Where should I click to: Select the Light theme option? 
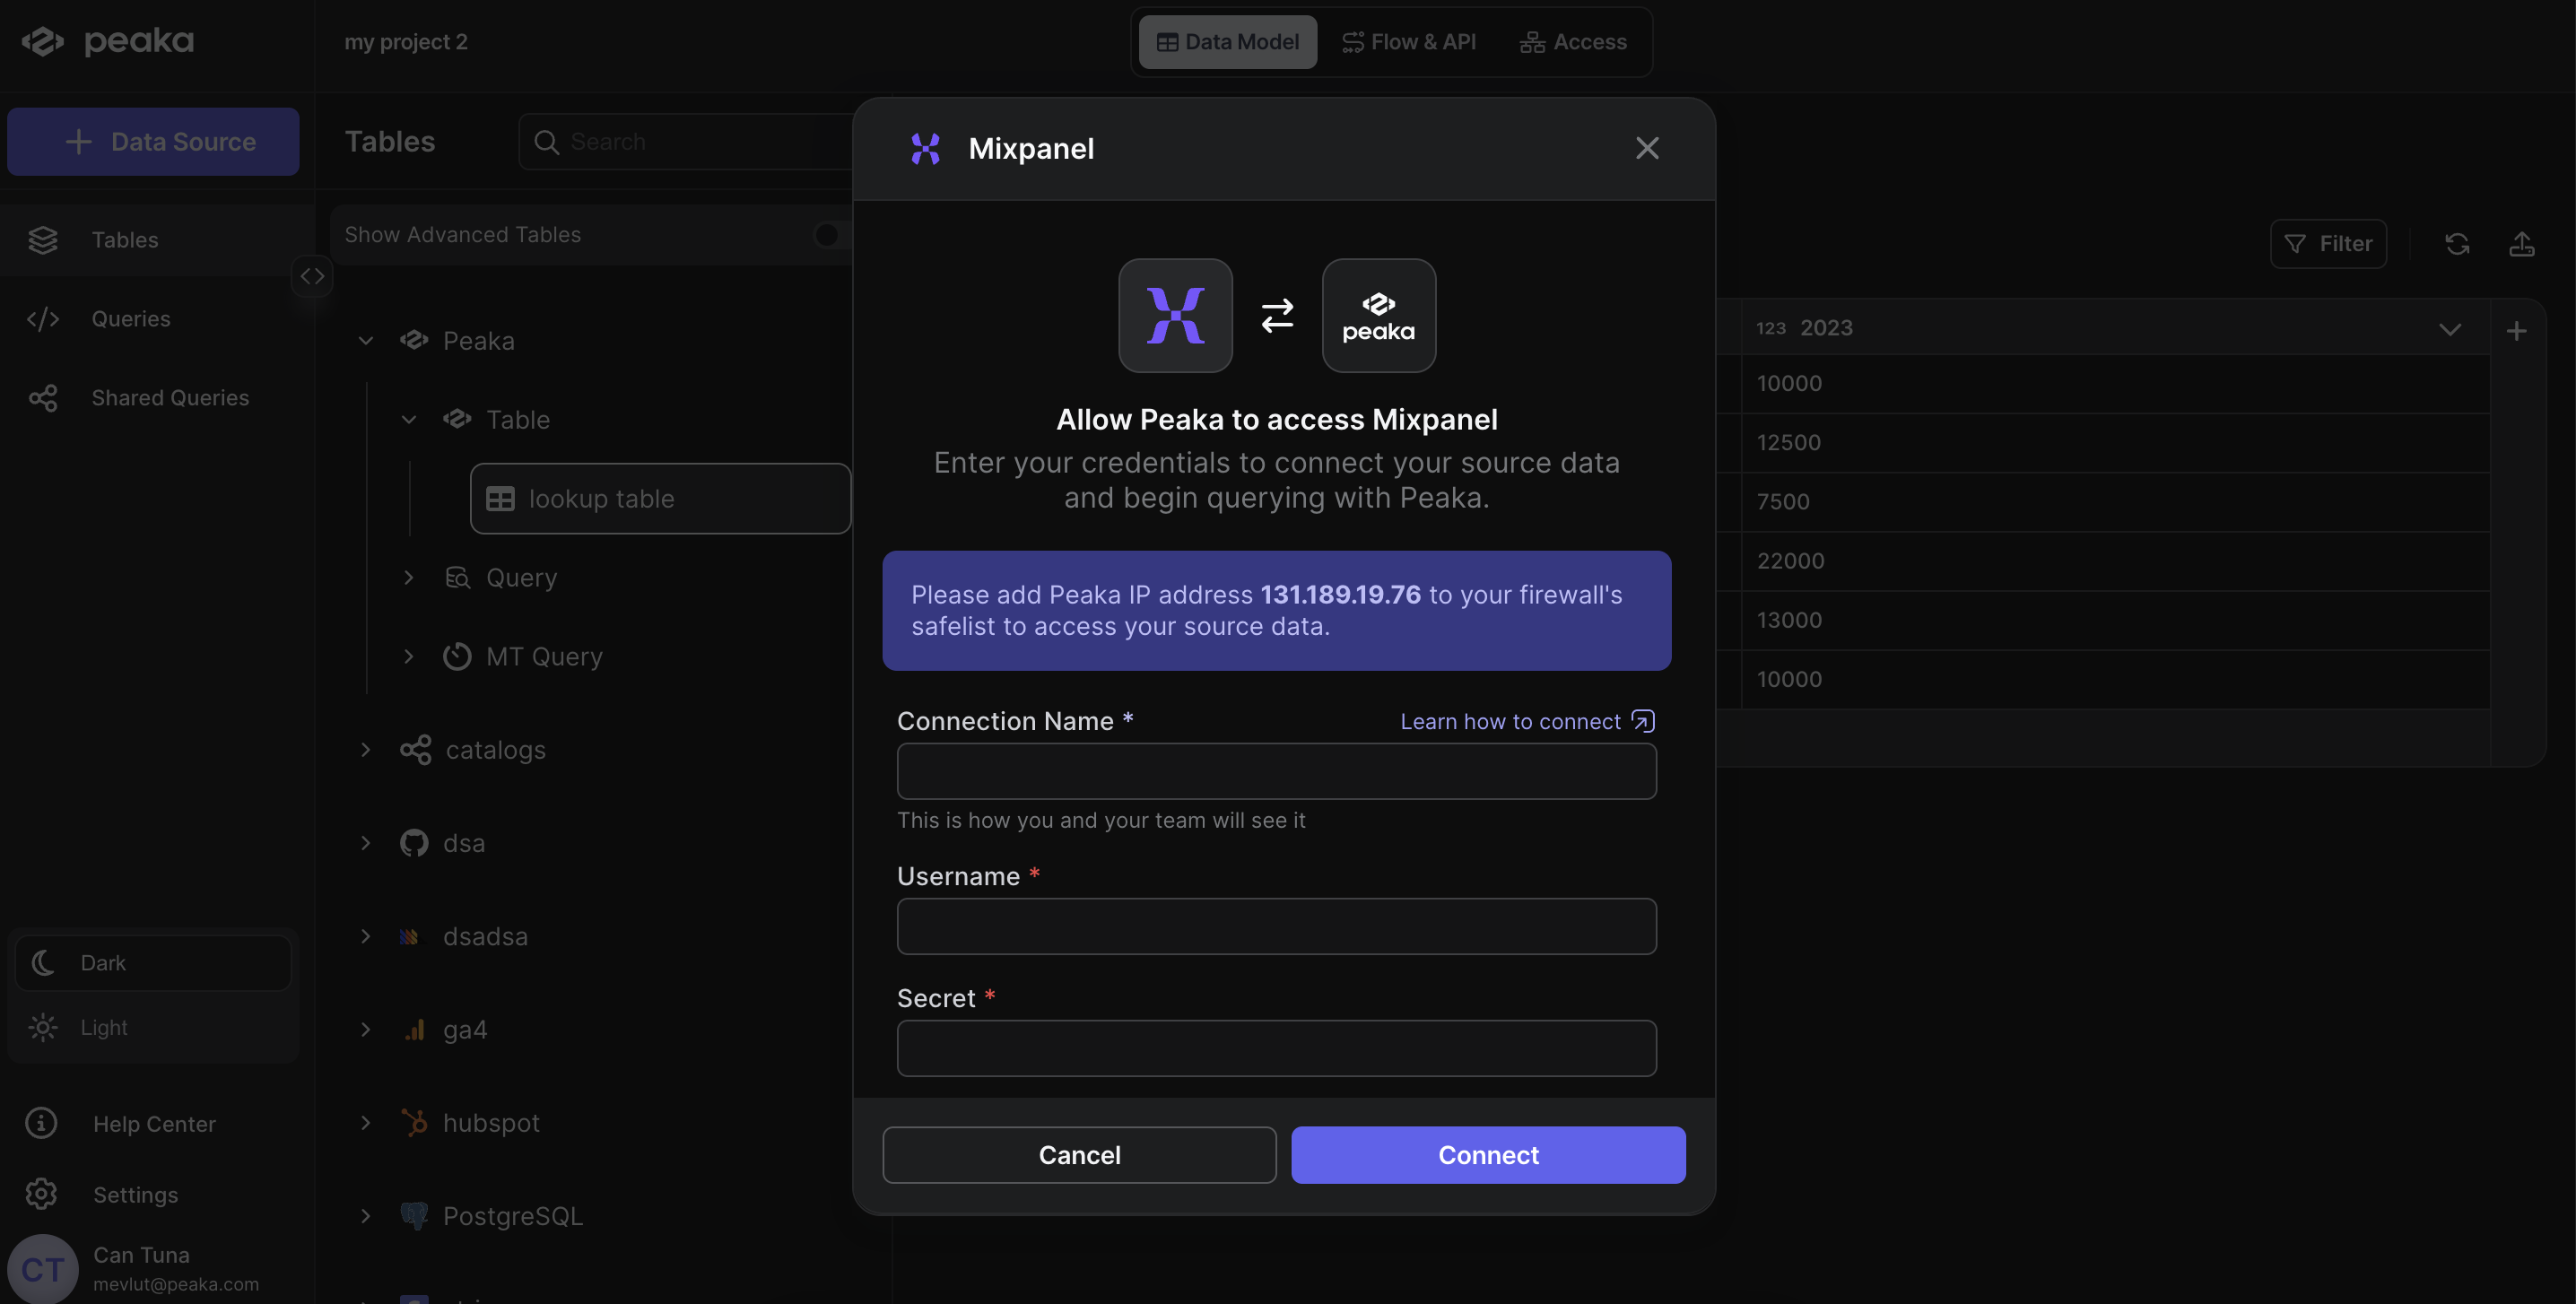click(x=153, y=1027)
